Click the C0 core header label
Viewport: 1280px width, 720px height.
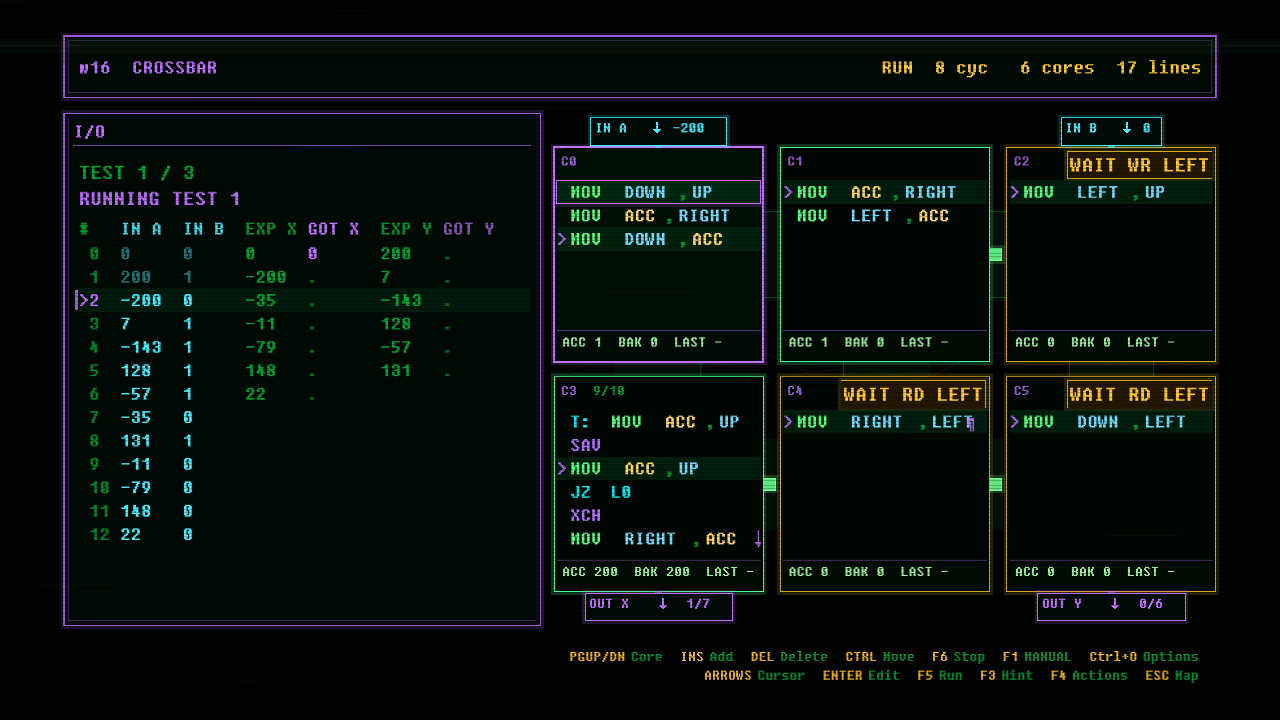point(569,161)
